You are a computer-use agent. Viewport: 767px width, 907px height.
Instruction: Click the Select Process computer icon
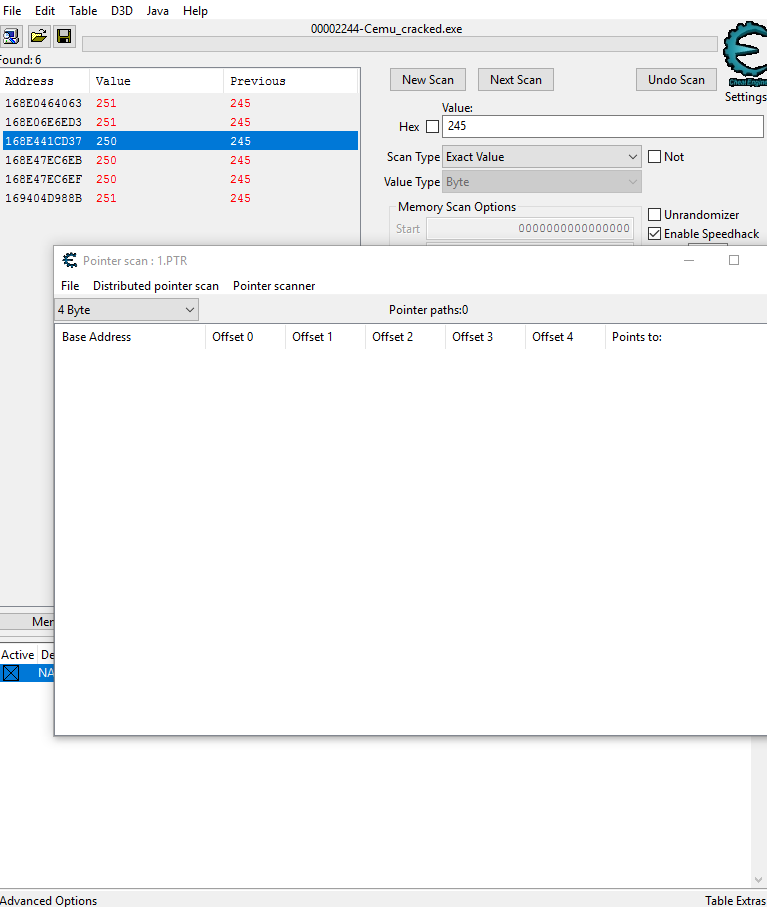tap(11, 37)
